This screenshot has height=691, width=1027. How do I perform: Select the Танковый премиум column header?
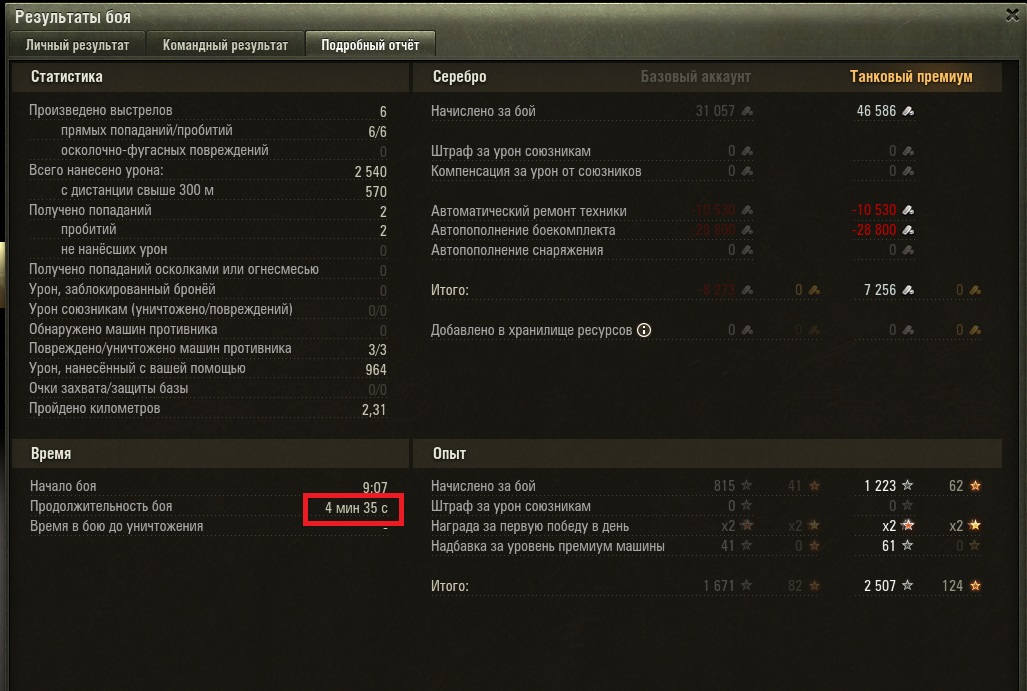910,77
